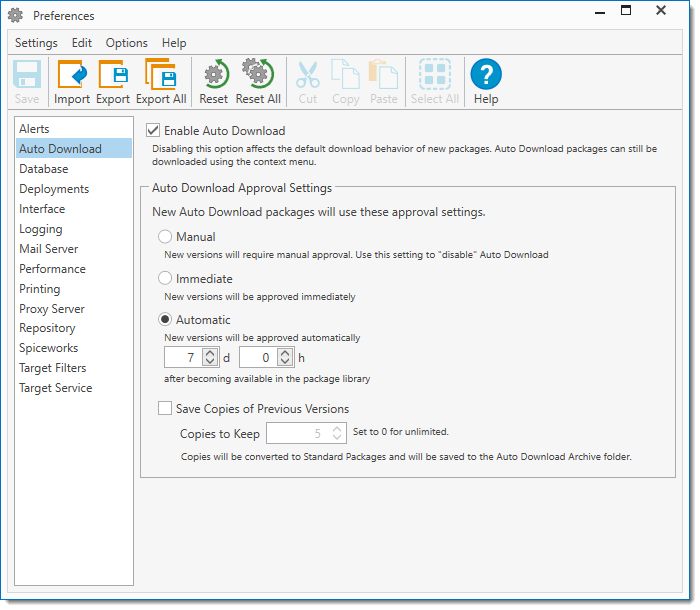The image size is (700, 610).
Task: Select the Immediate approval radio button
Action: click(x=166, y=279)
